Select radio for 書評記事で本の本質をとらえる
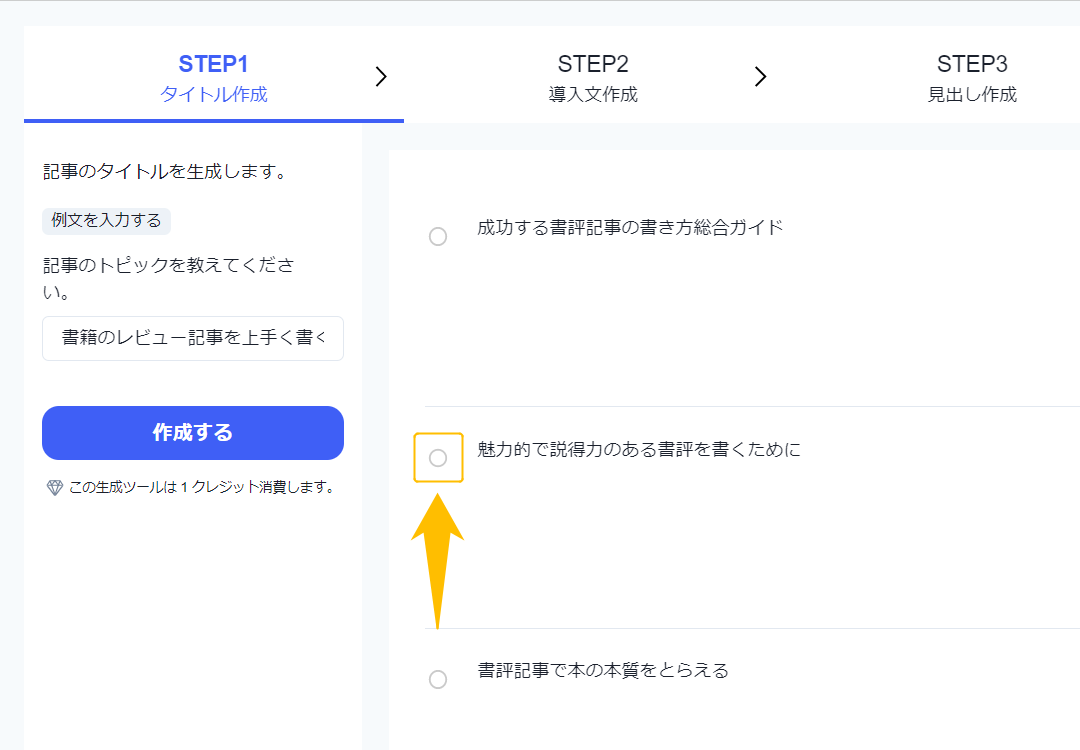 (x=438, y=680)
